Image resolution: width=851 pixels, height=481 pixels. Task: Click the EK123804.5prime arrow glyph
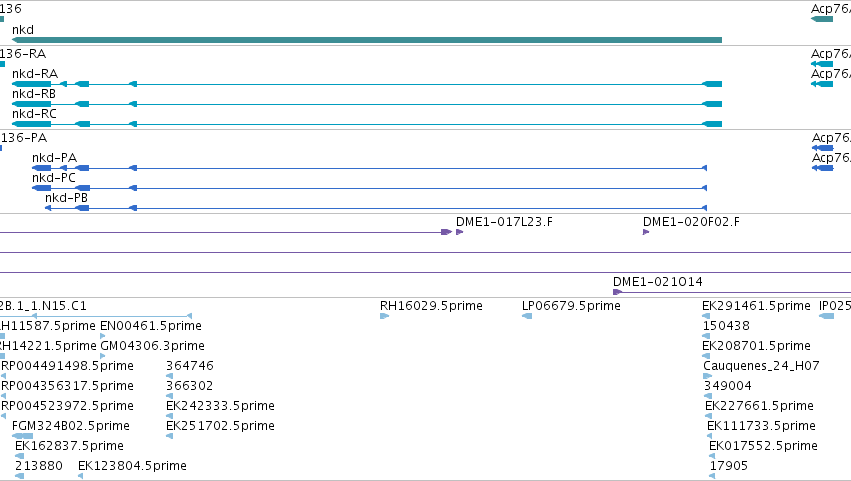pos(80,476)
